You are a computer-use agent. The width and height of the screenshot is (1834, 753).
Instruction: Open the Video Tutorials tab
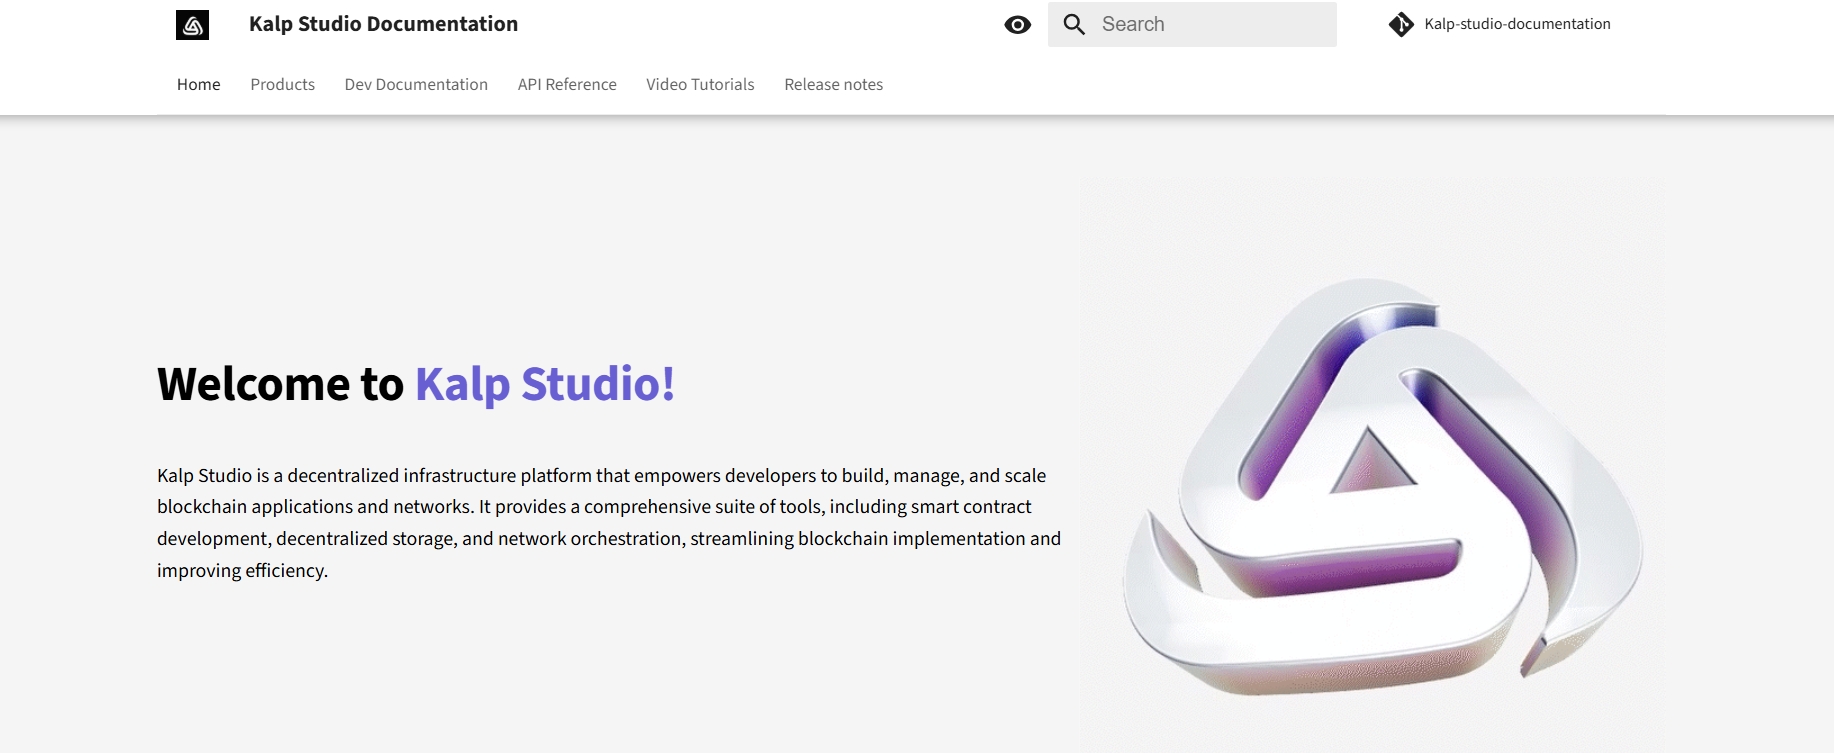click(x=700, y=85)
